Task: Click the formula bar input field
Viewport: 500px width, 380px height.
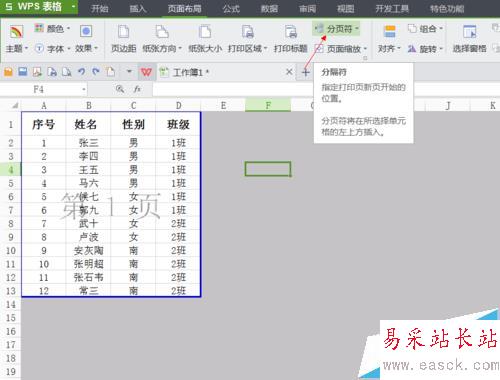Action: (x=233, y=89)
